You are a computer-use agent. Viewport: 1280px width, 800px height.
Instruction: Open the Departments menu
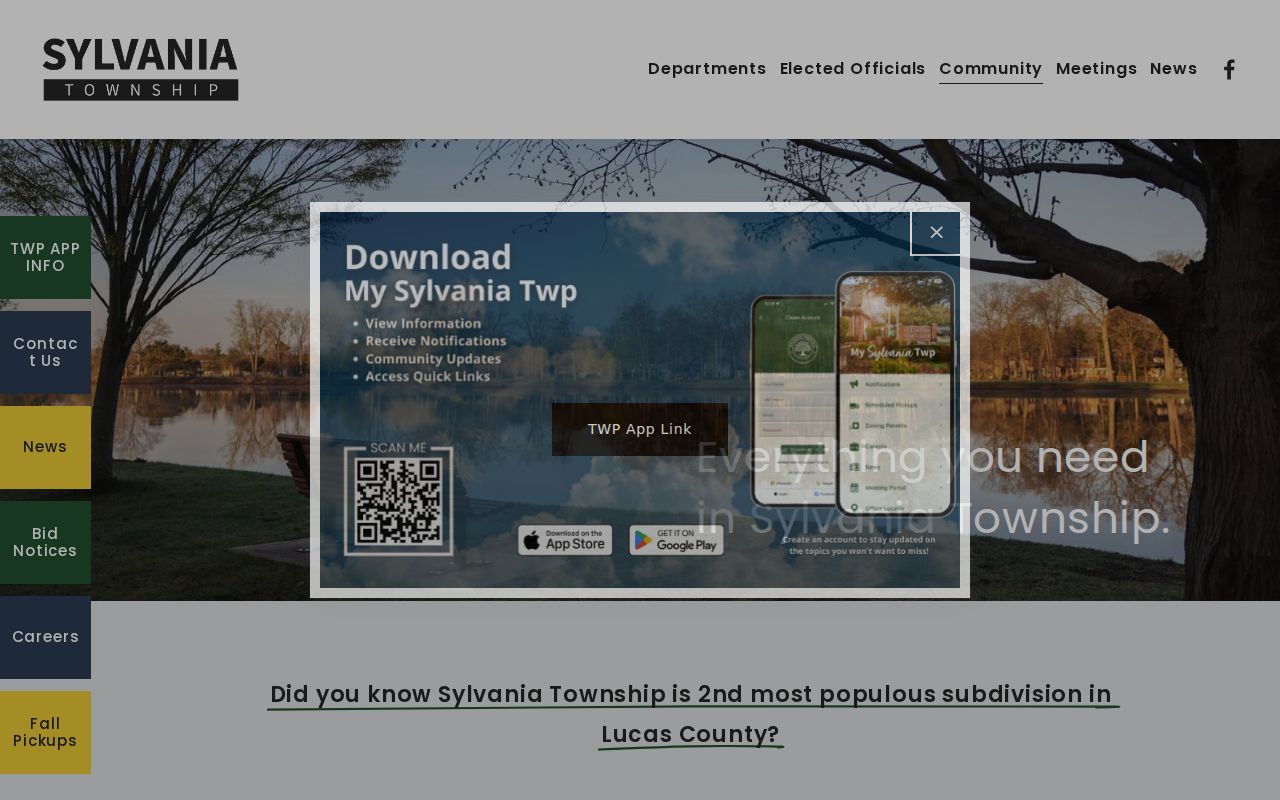(x=707, y=69)
